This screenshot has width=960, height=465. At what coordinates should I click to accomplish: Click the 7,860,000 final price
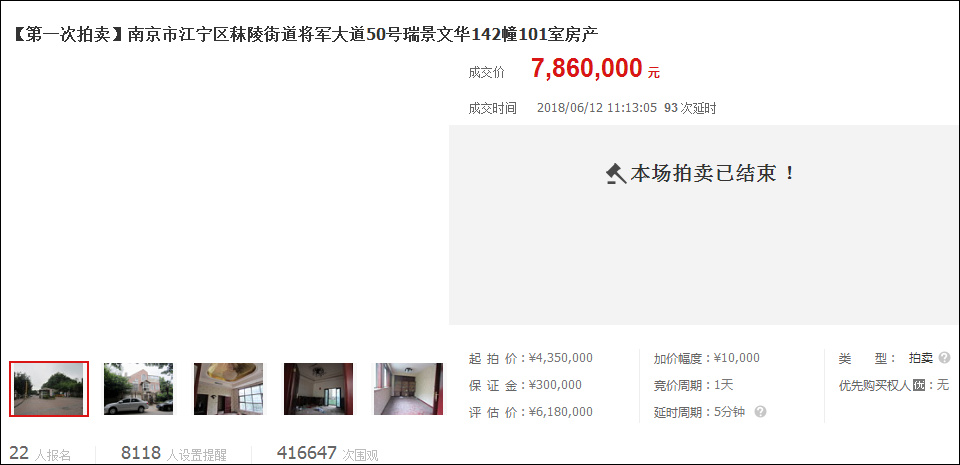click(x=587, y=69)
